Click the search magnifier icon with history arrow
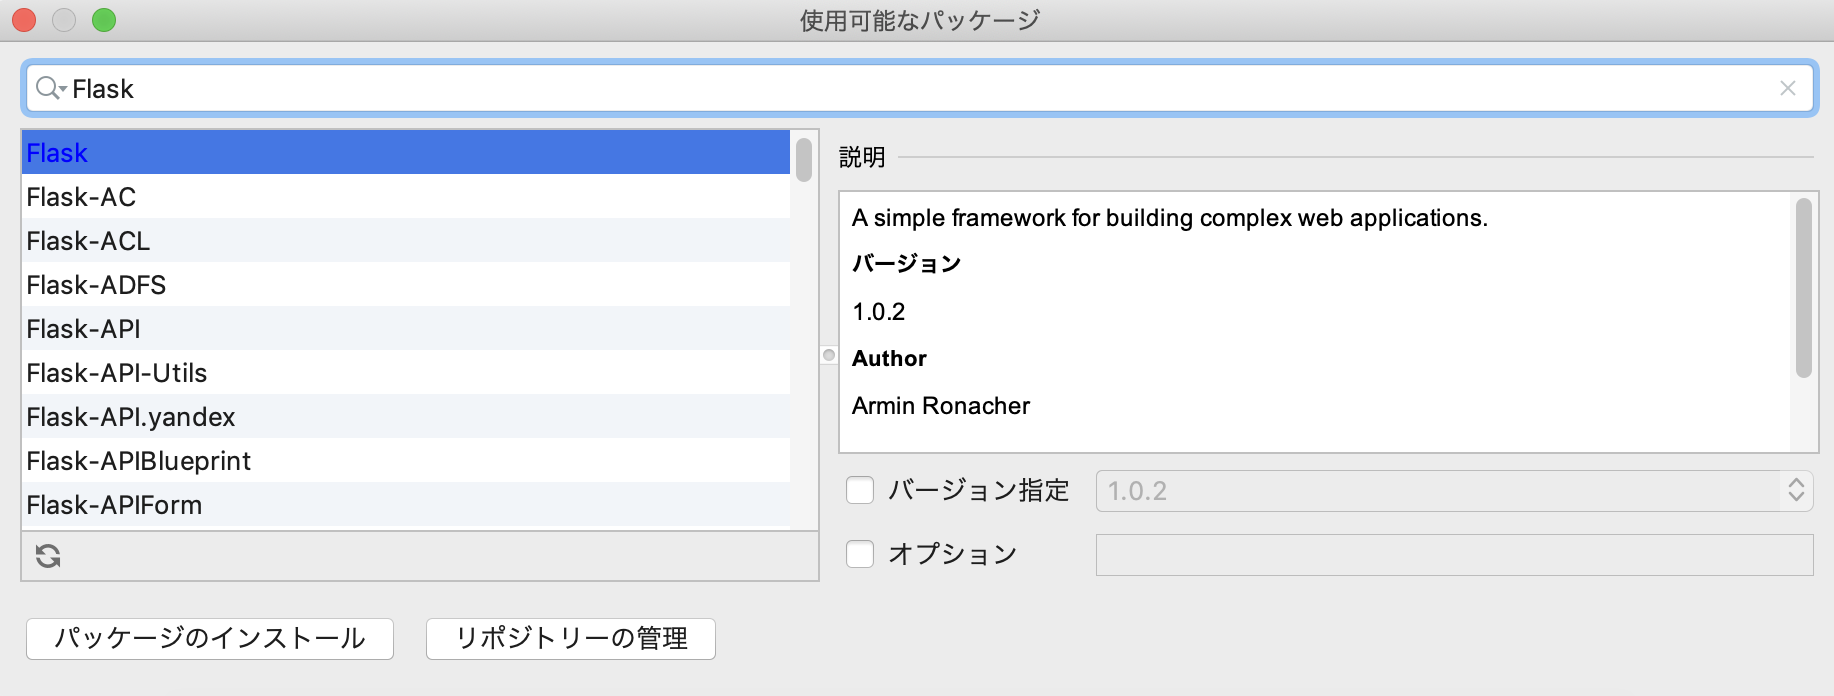 tap(50, 89)
